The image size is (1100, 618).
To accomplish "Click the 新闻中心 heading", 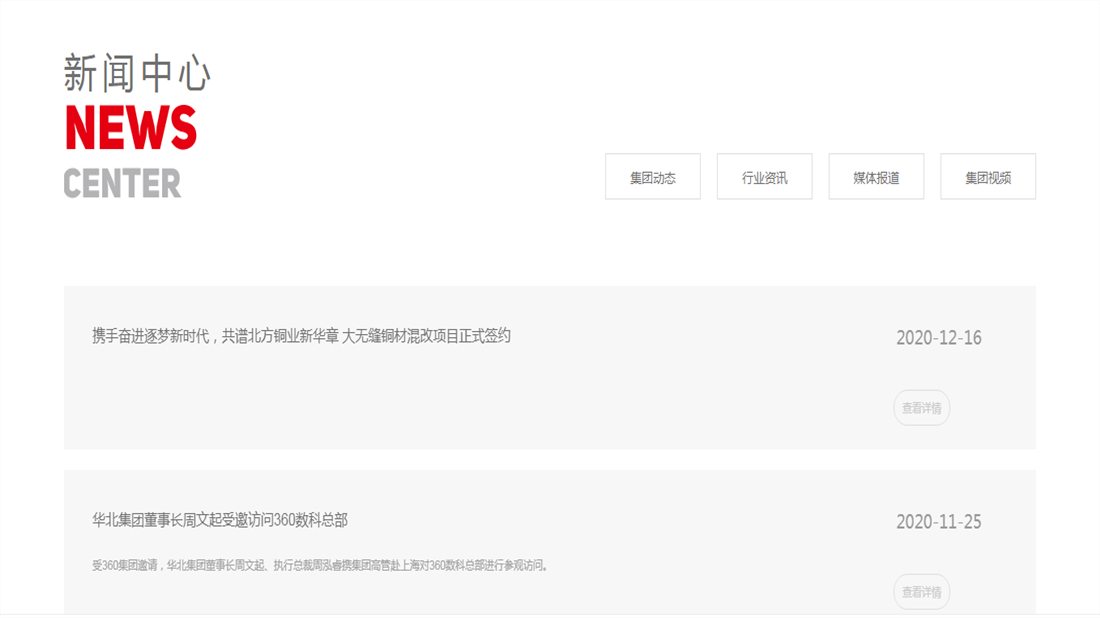I will 137,73.
